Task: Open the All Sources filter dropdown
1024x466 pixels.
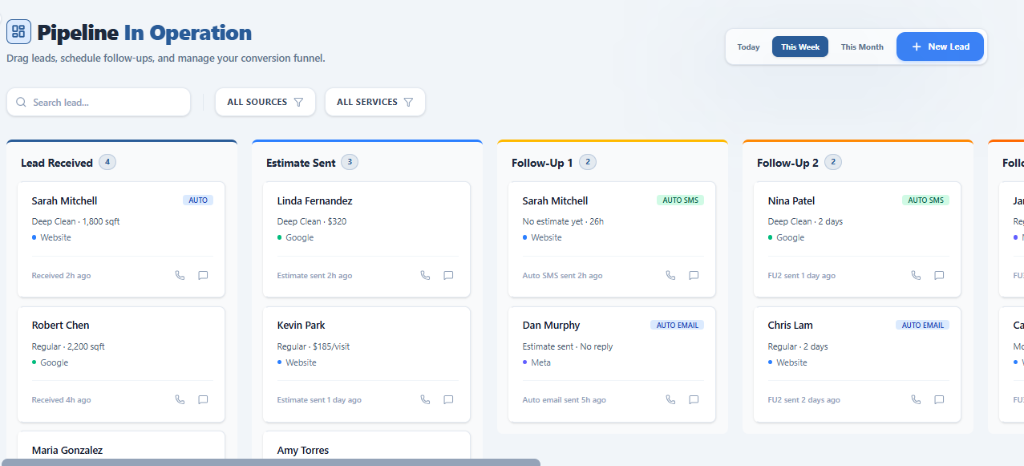Action: click(x=265, y=102)
